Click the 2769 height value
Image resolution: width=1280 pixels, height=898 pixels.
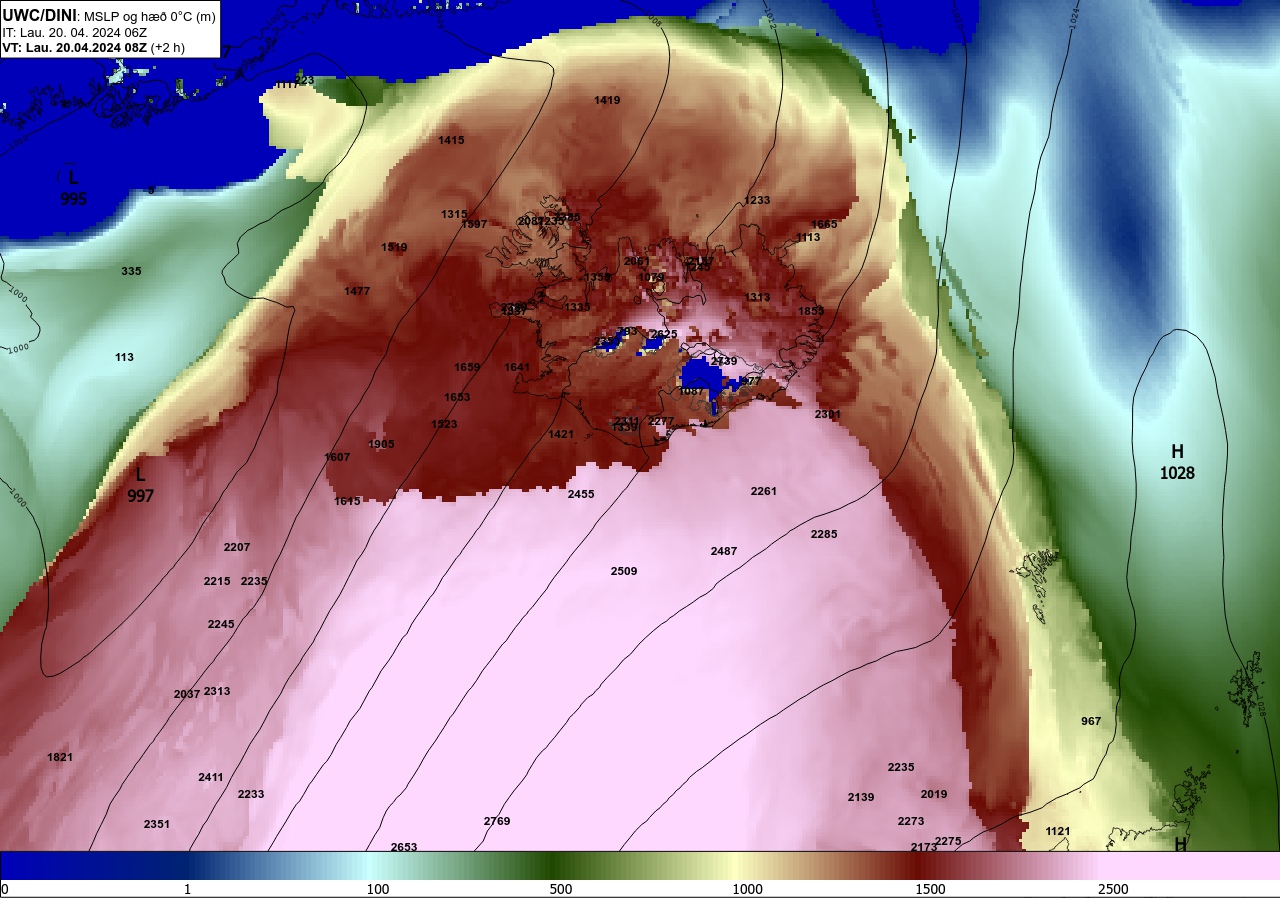(x=497, y=821)
